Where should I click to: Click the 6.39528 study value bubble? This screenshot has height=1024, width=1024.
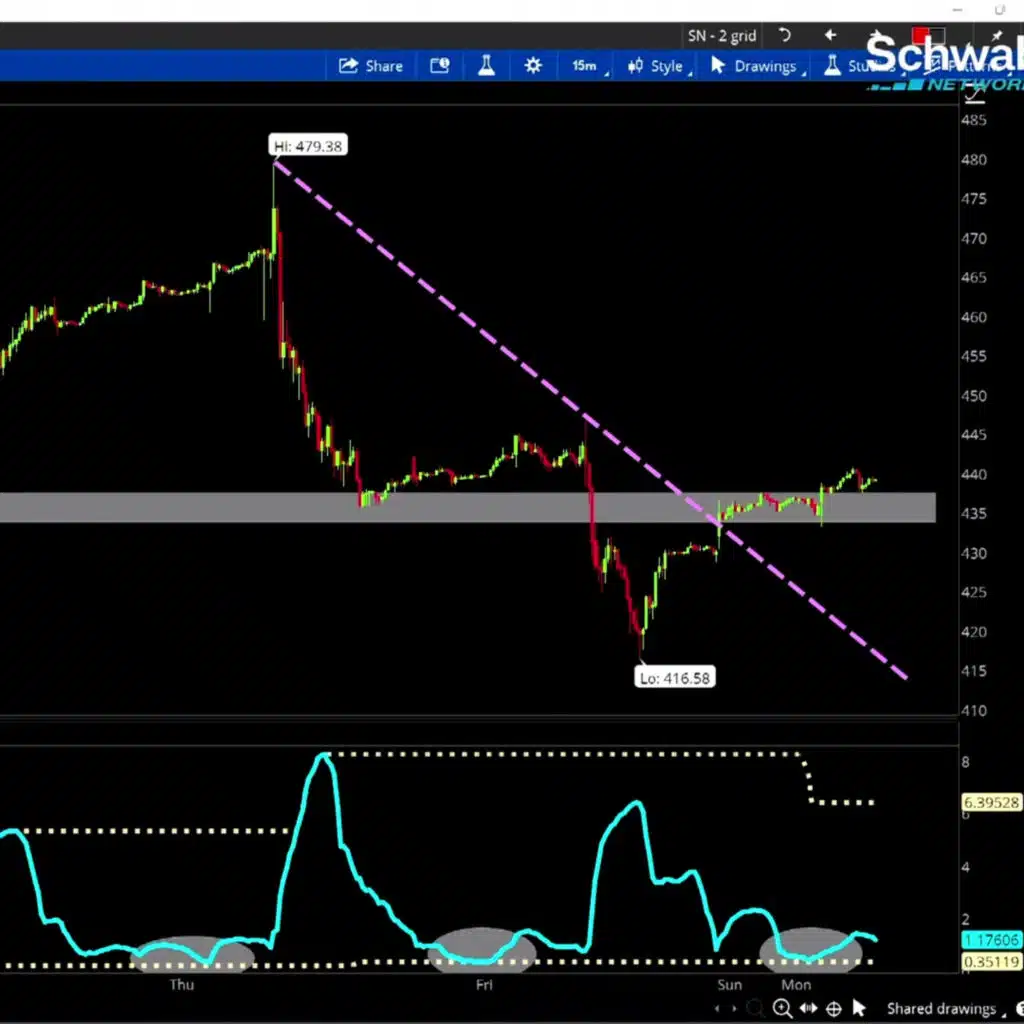pos(991,802)
